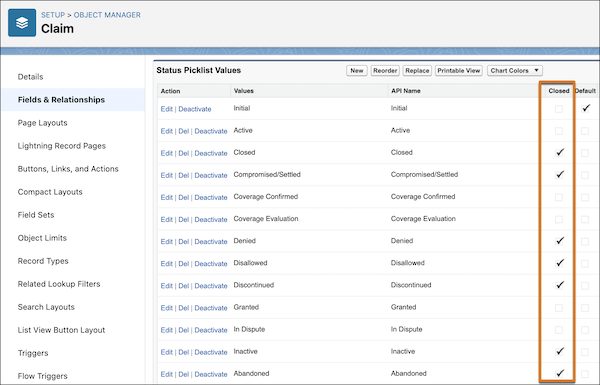Screen dimensions: 600x385
Task: Deactivate the Coverage Evaluation value
Action: click(211, 219)
